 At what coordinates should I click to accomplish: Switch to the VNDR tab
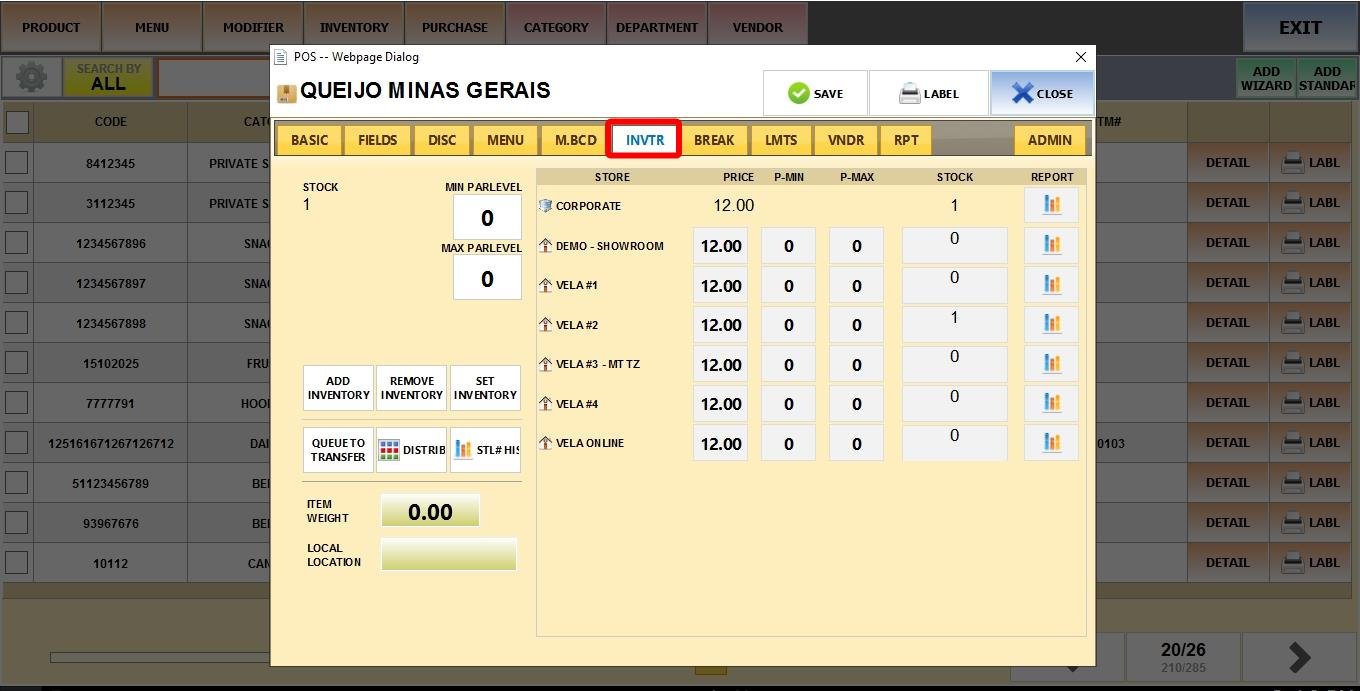pos(846,140)
